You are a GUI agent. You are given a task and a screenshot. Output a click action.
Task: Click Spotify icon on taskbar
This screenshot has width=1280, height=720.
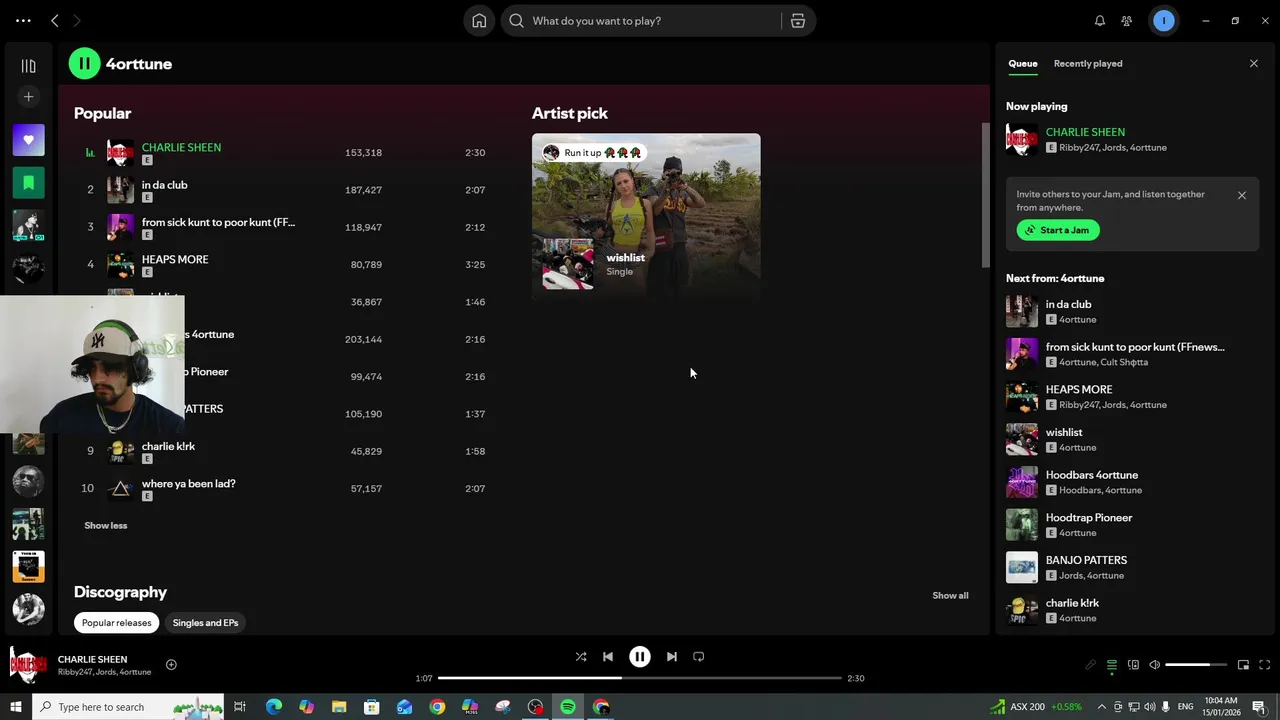click(568, 707)
